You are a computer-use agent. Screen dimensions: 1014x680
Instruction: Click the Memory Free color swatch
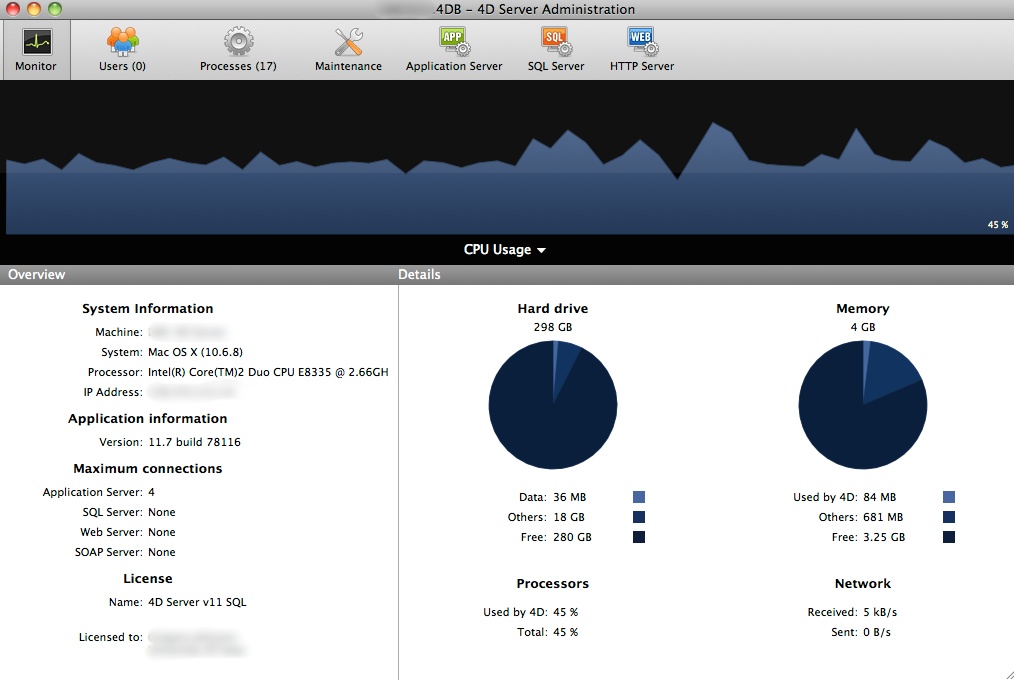[949, 537]
